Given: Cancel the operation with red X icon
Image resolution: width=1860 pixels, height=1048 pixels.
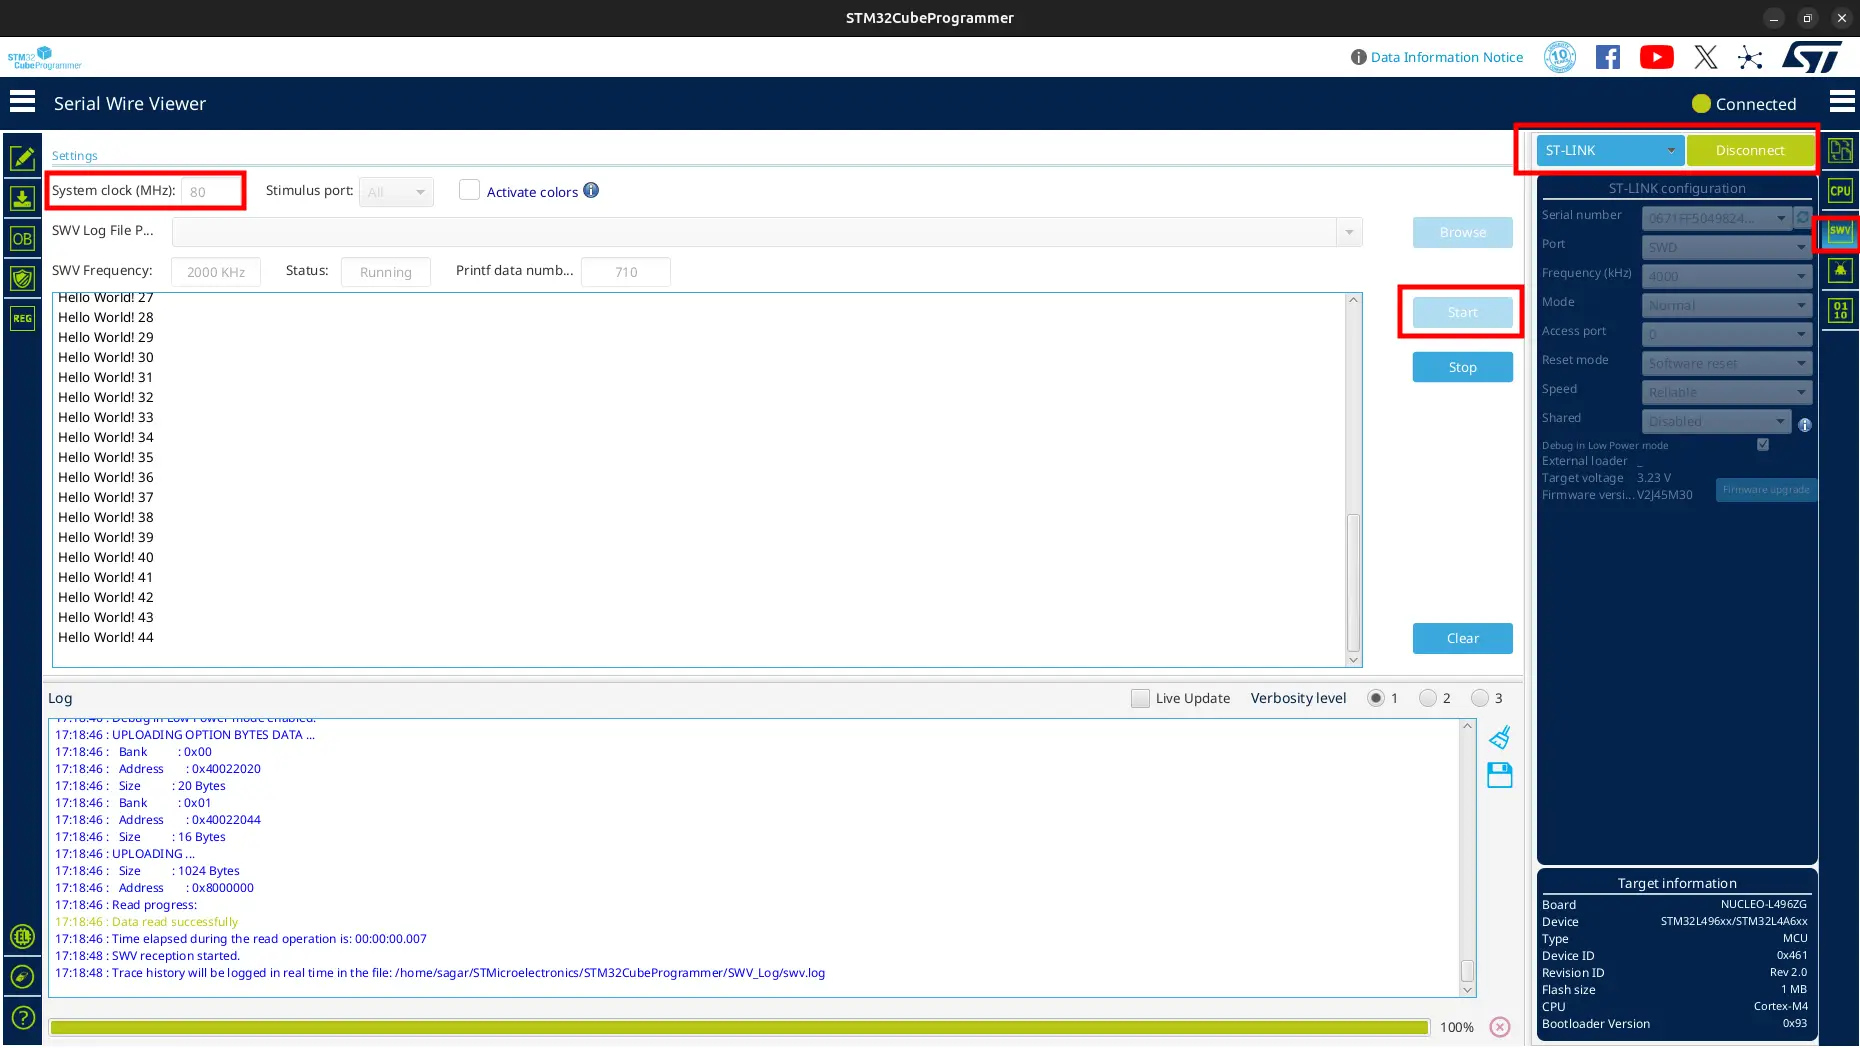Looking at the screenshot, I should pyautogui.click(x=1499, y=1027).
